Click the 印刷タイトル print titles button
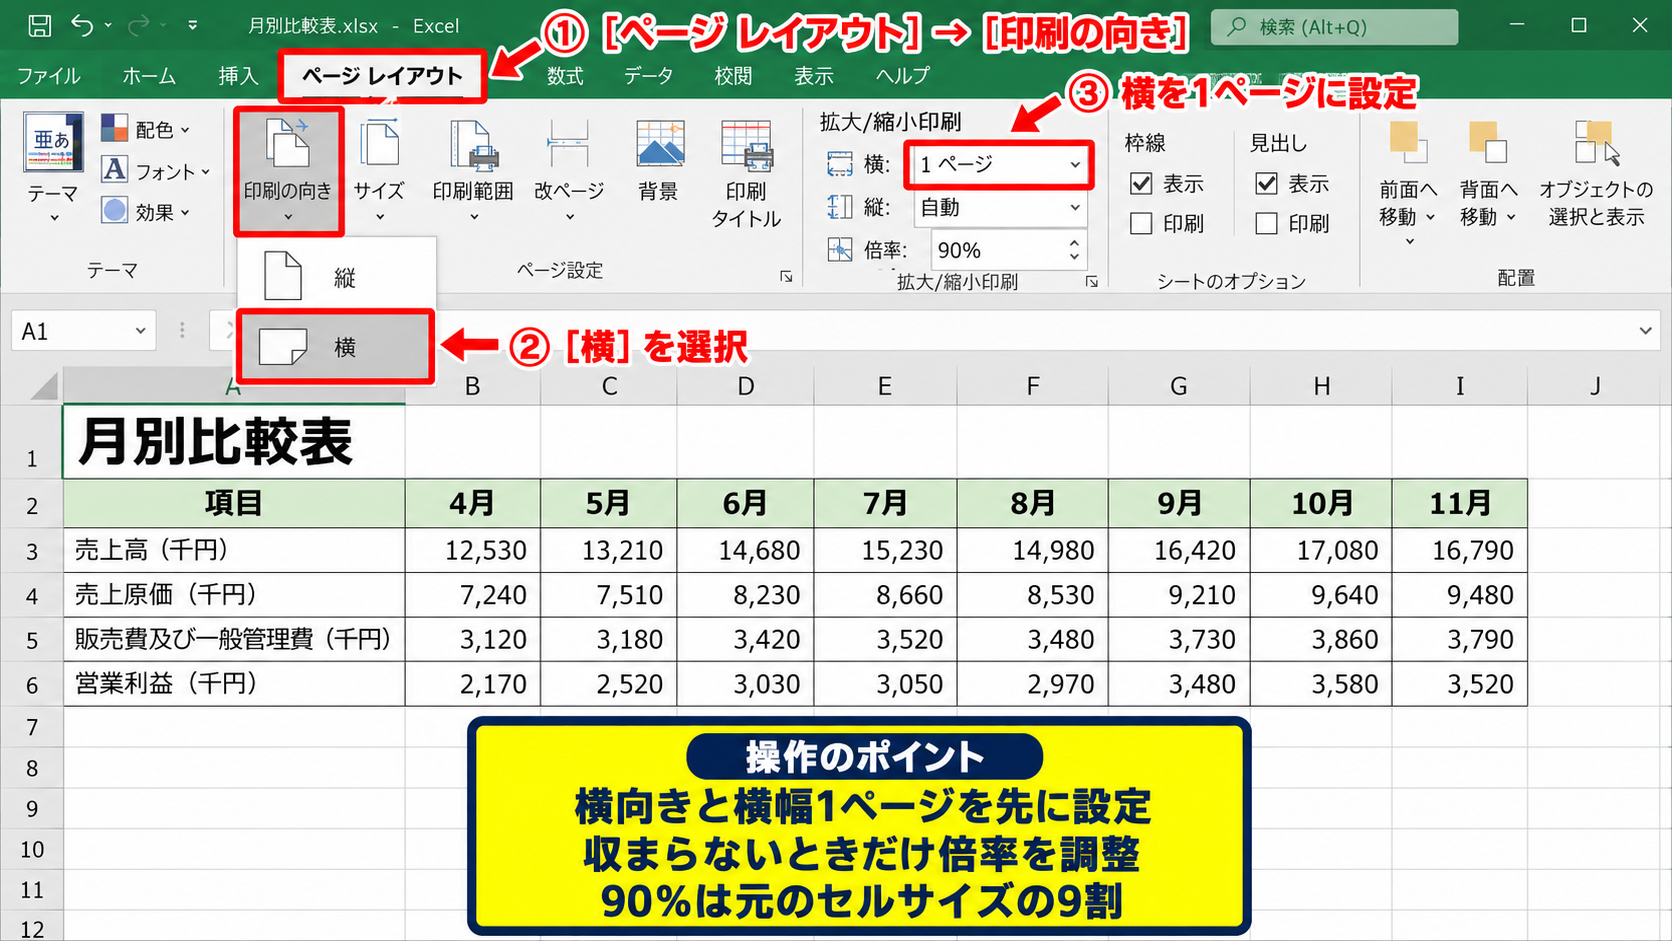The image size is (1672, 941). point(746,174)
